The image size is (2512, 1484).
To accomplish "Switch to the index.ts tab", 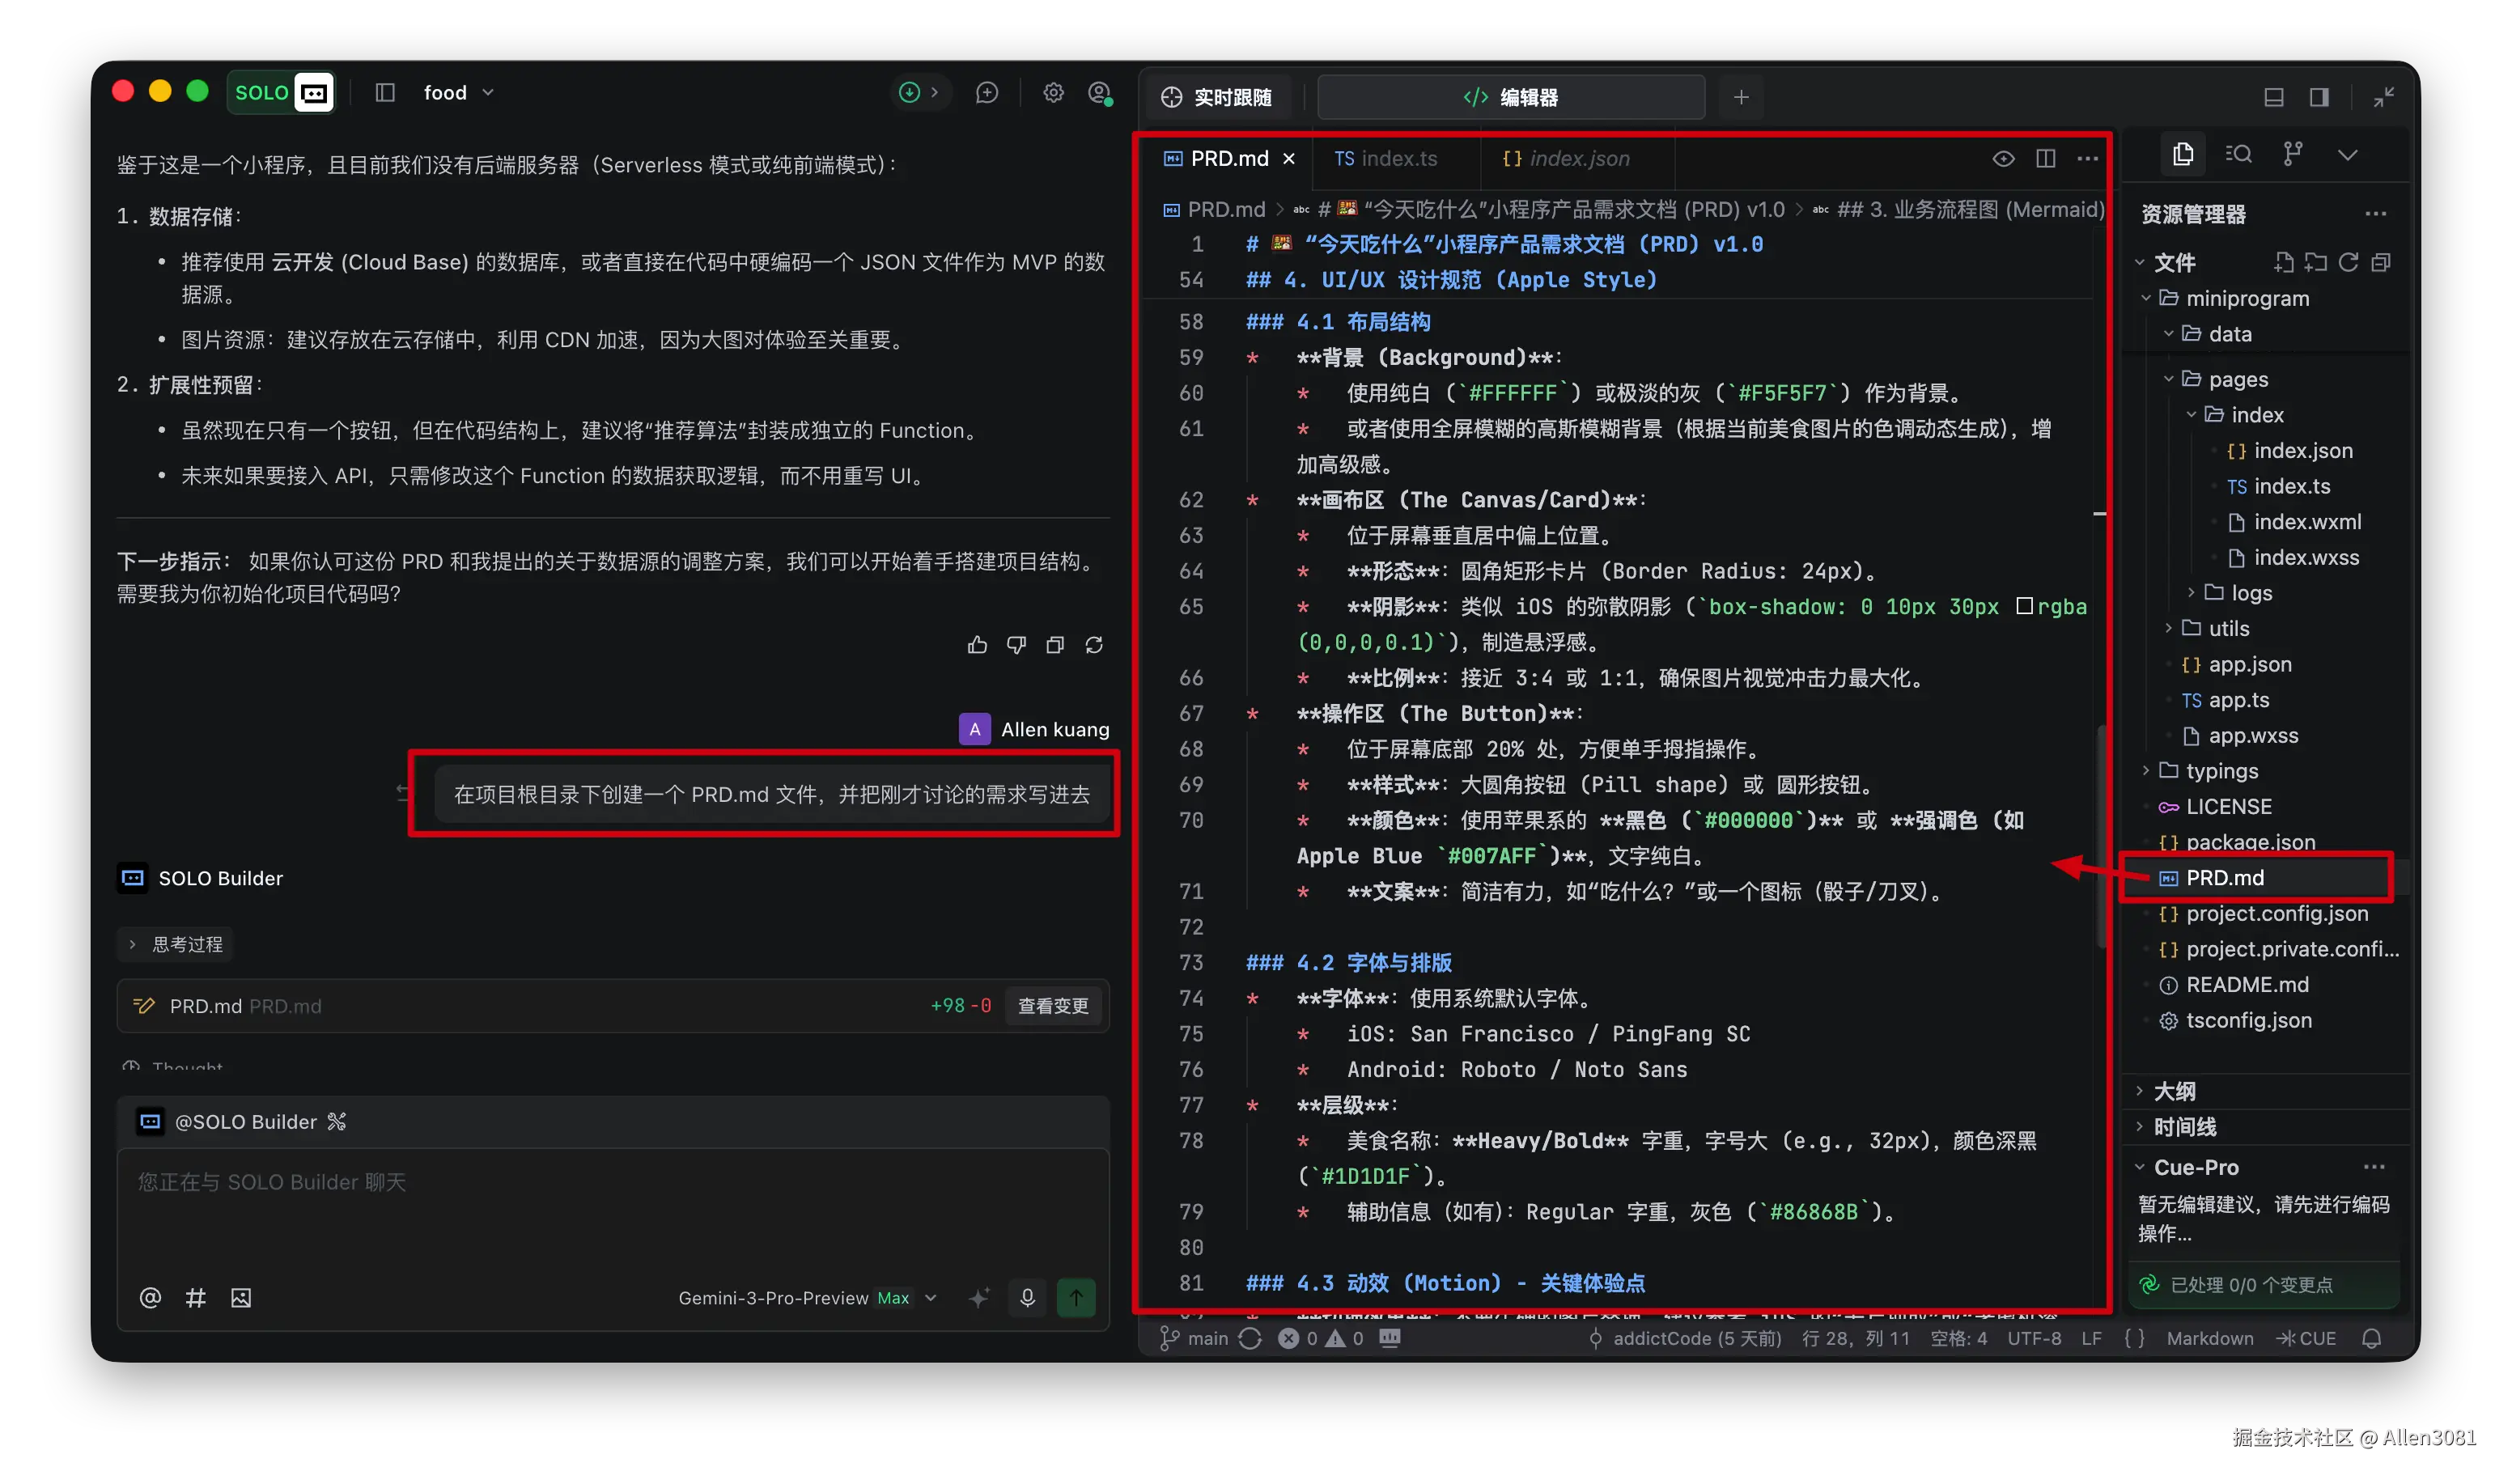I will click(x=1386, y=158).
